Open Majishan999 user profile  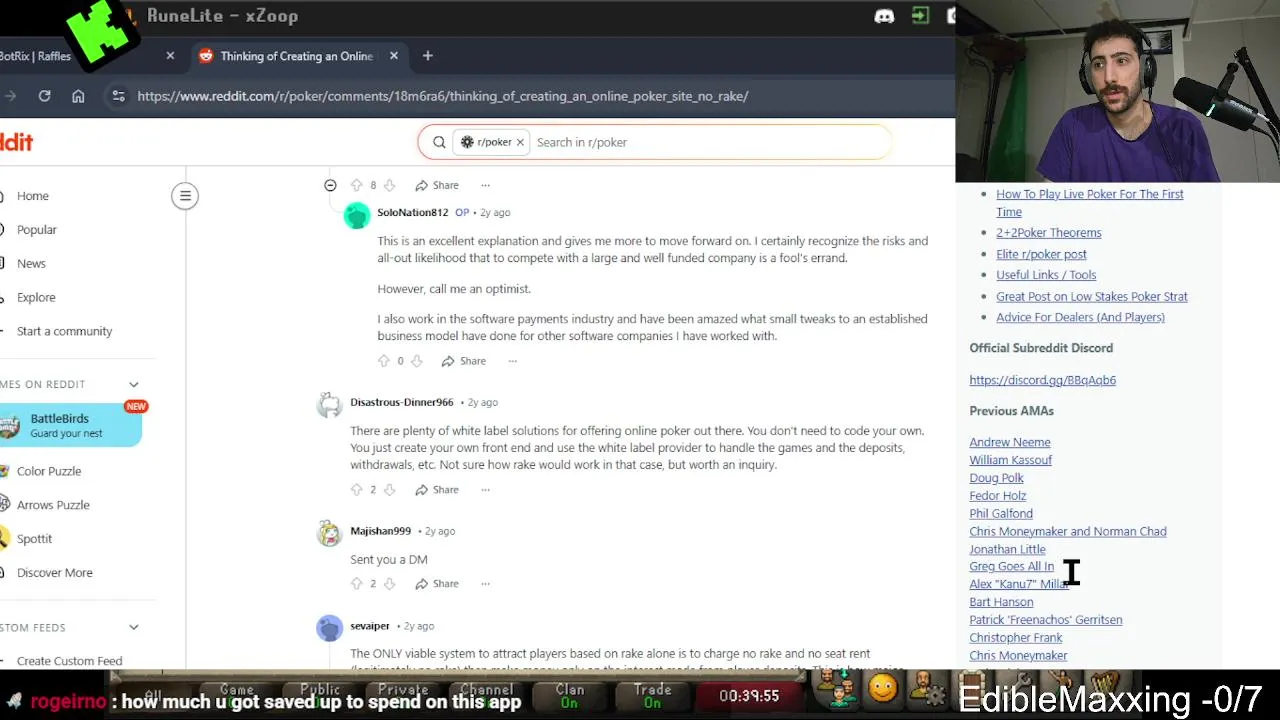pos(380,531)
